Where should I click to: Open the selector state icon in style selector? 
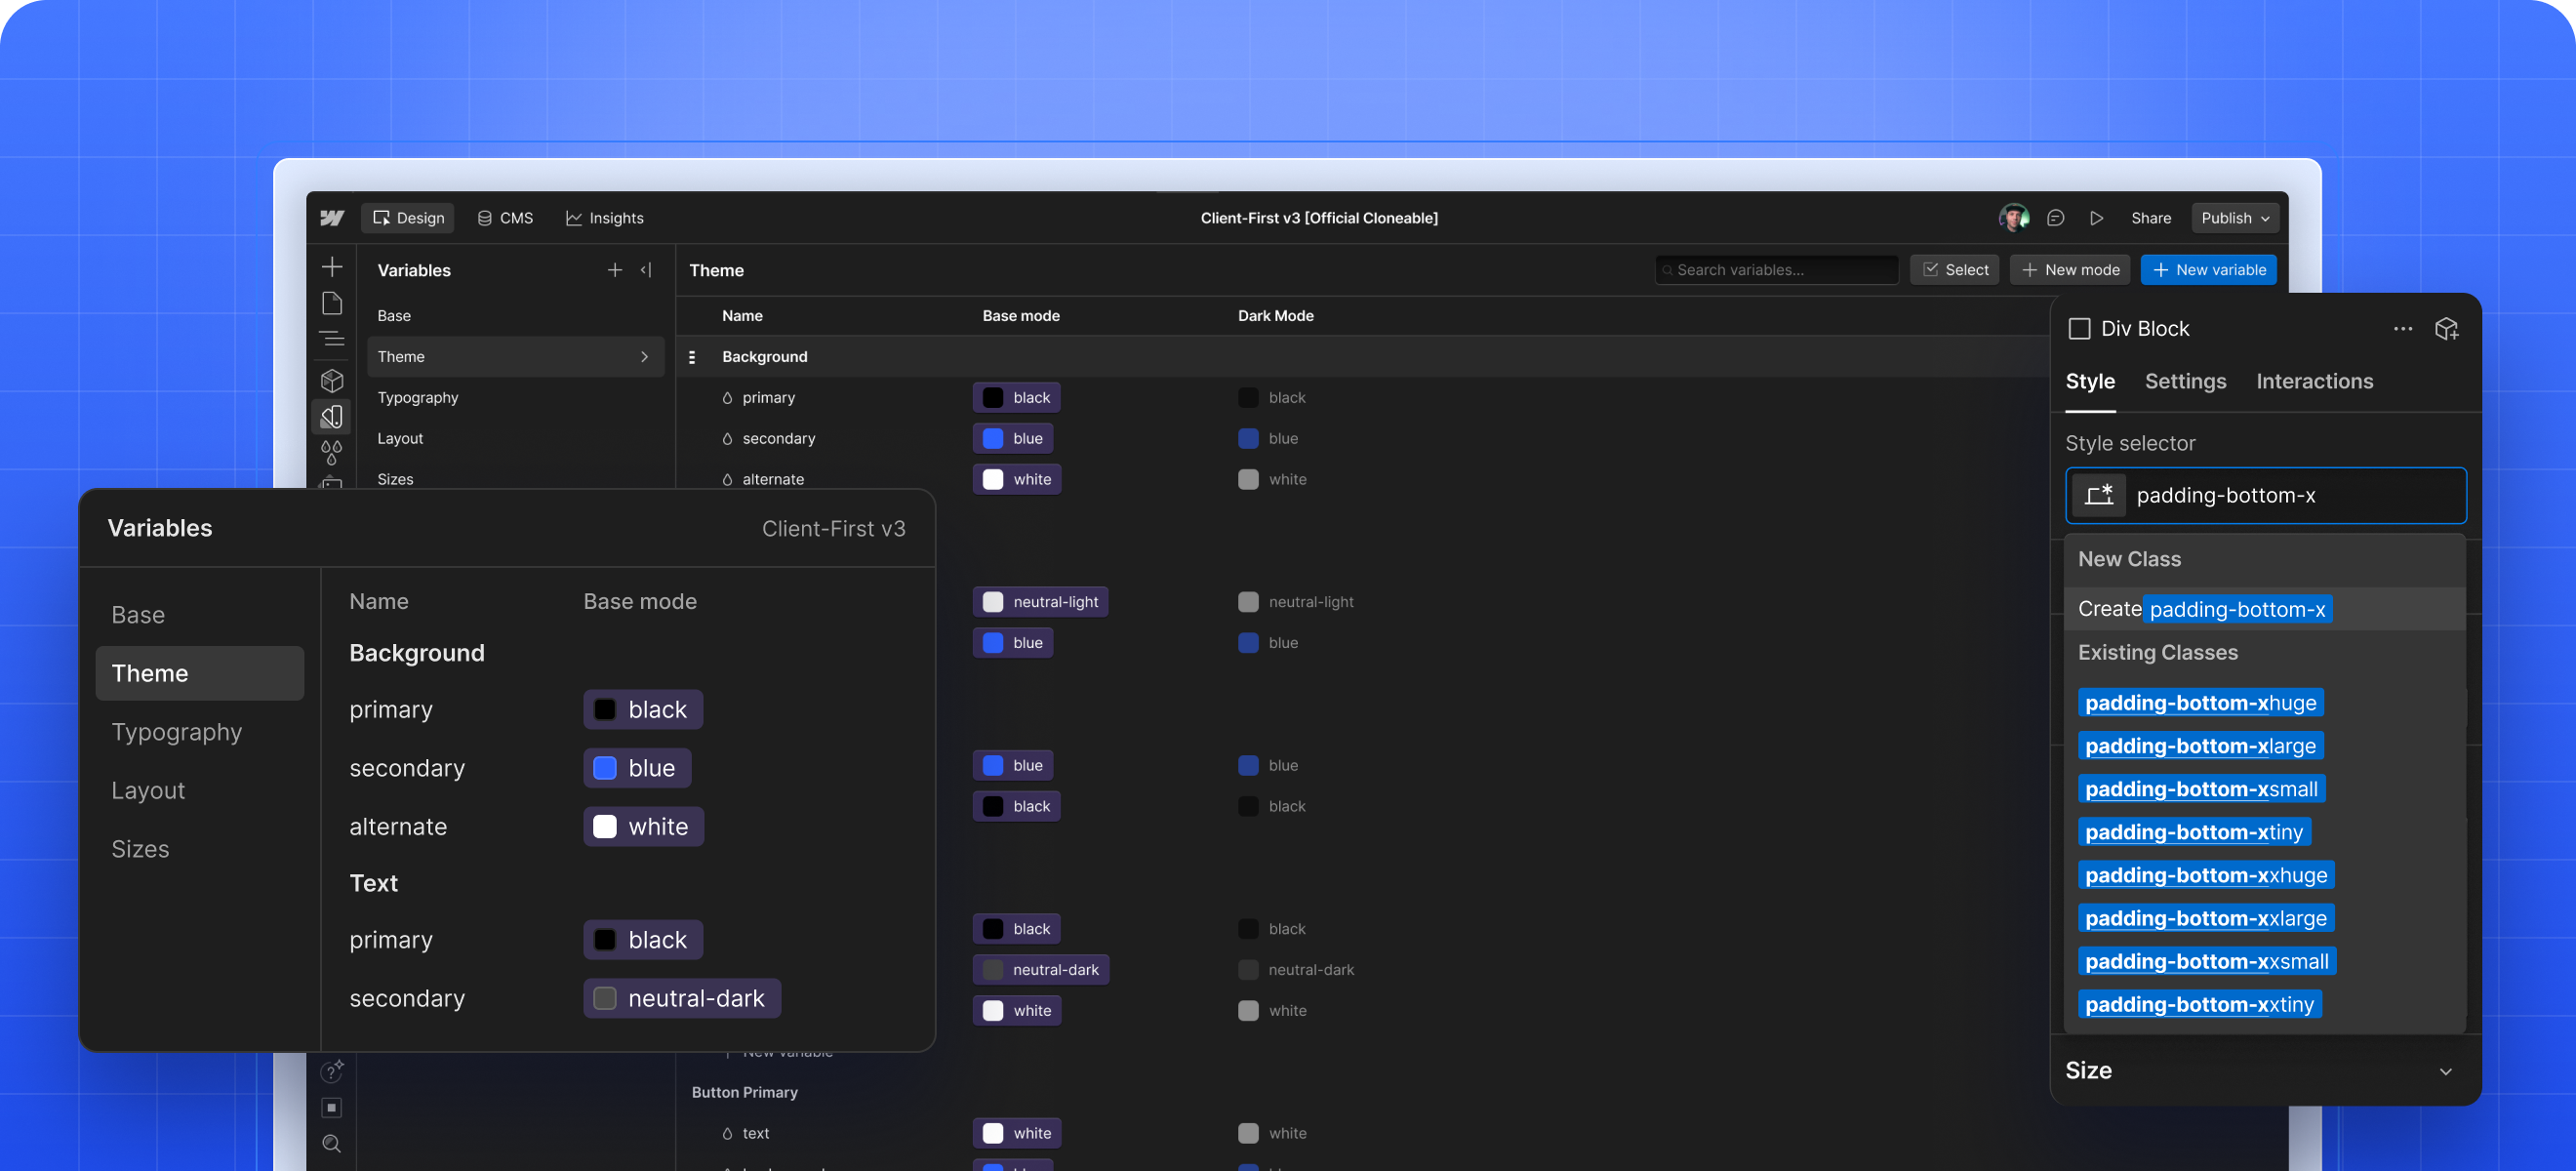pos(2098,495)
